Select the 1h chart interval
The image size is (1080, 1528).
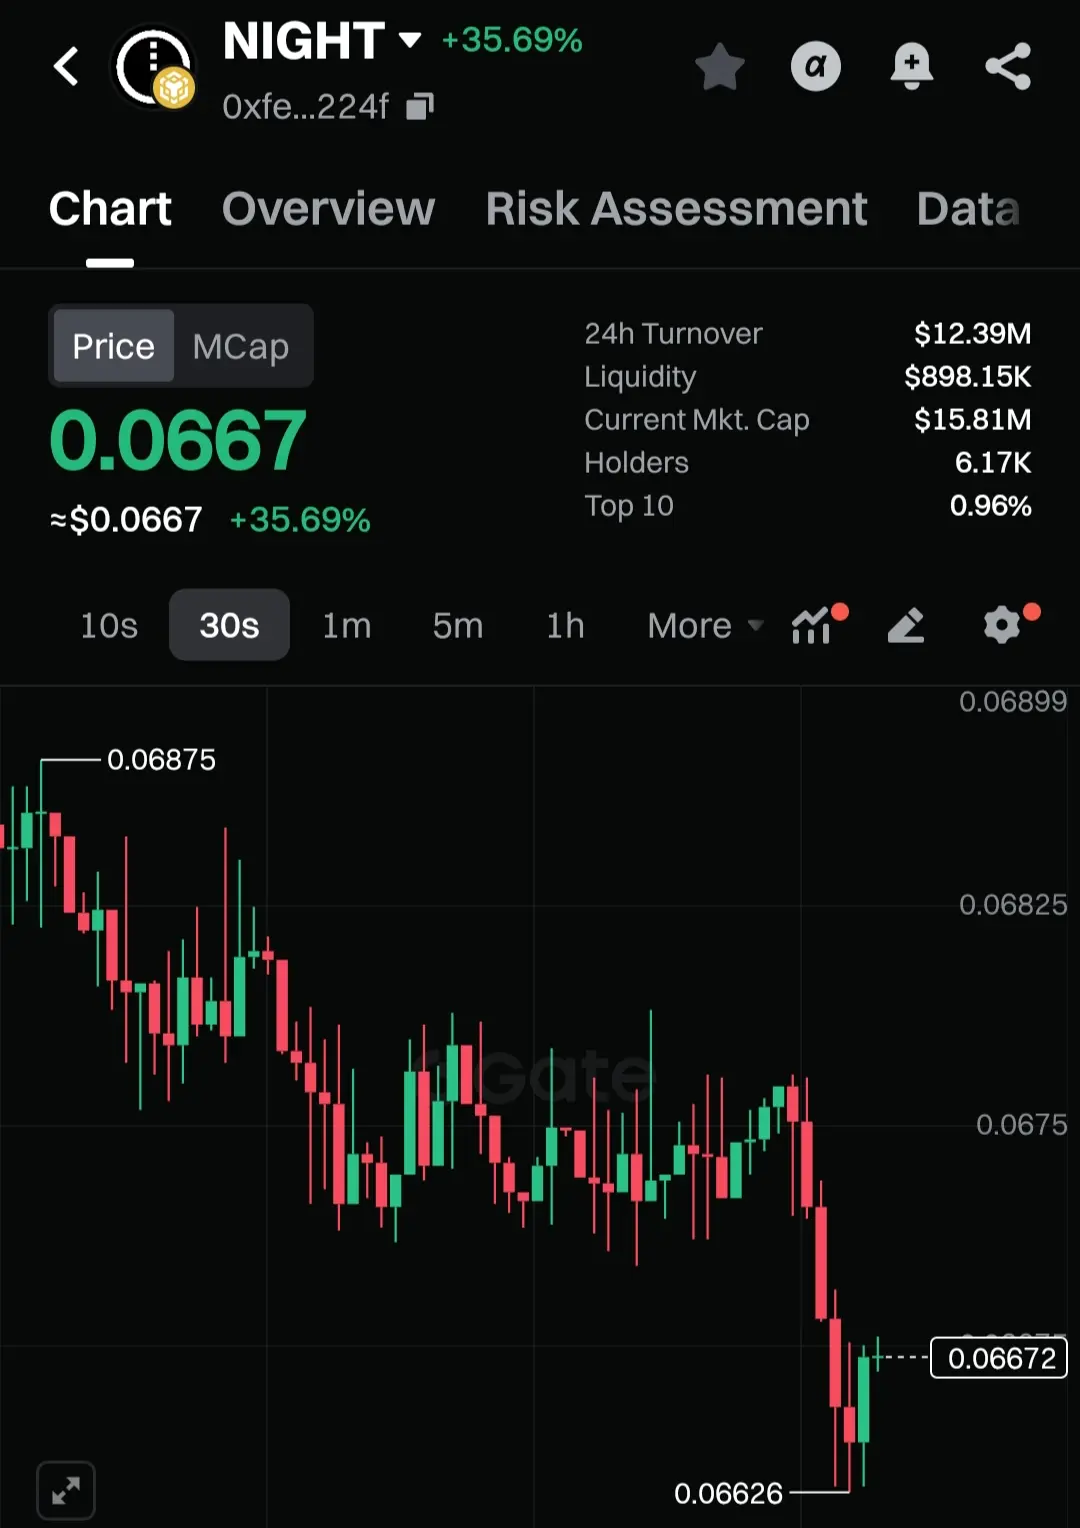point(565,625)
